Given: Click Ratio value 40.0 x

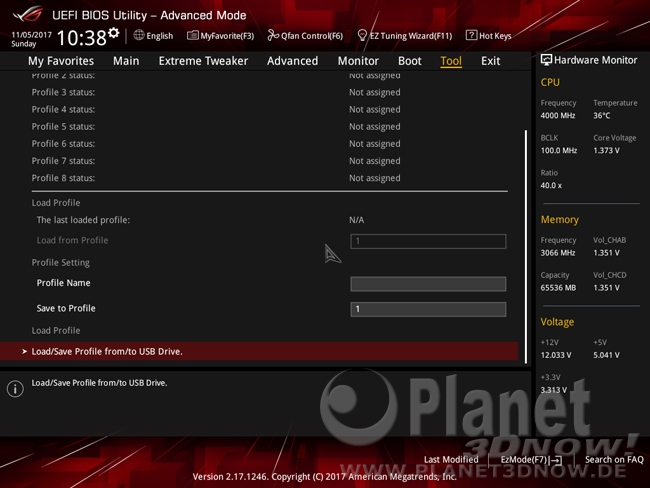Looking at the screenshot, I should (551, 185).
